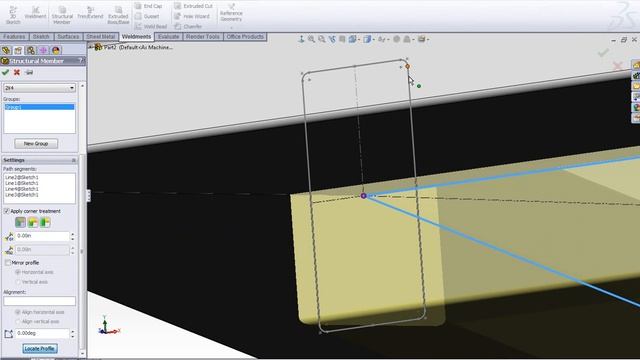
Task: Select Line4@Sketch1 path segment
Action: pyautogui.click(x=22, y=189)
